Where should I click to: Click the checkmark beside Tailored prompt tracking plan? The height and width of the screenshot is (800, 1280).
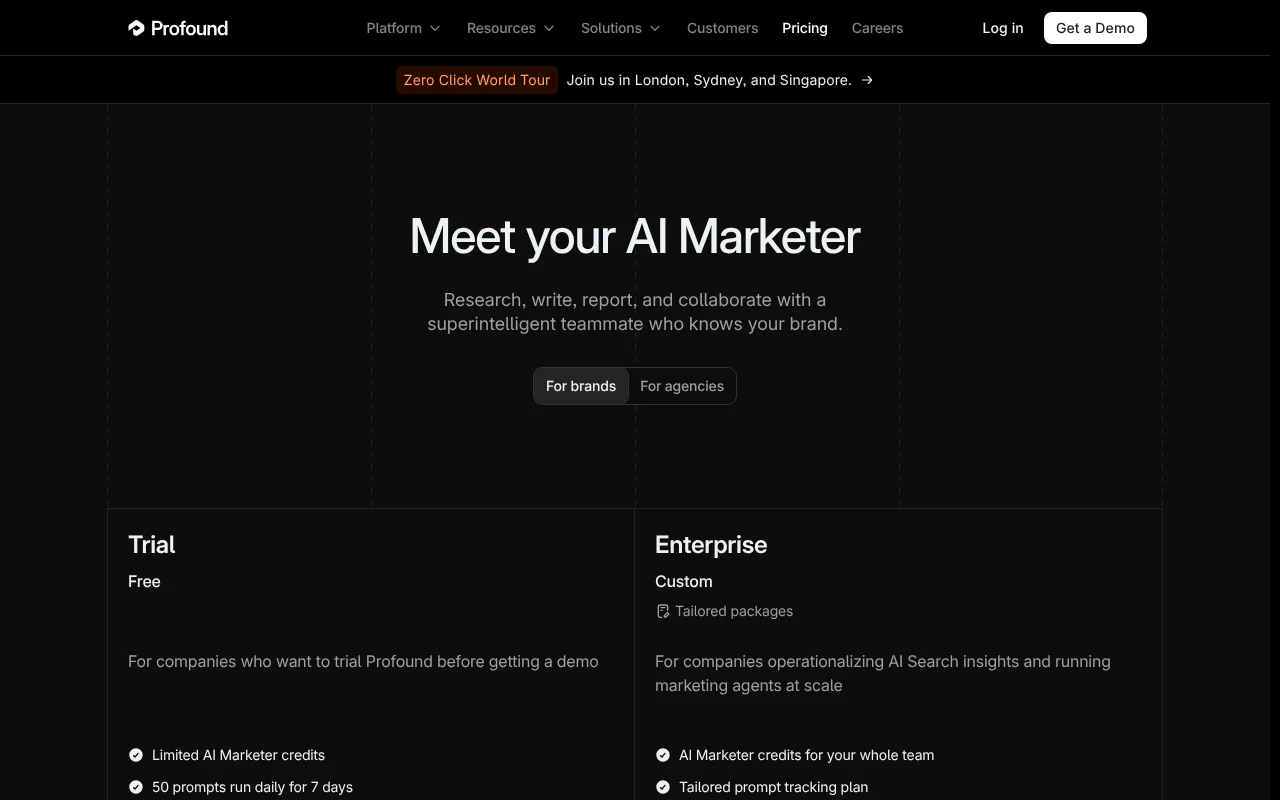[x=662, y=787]
